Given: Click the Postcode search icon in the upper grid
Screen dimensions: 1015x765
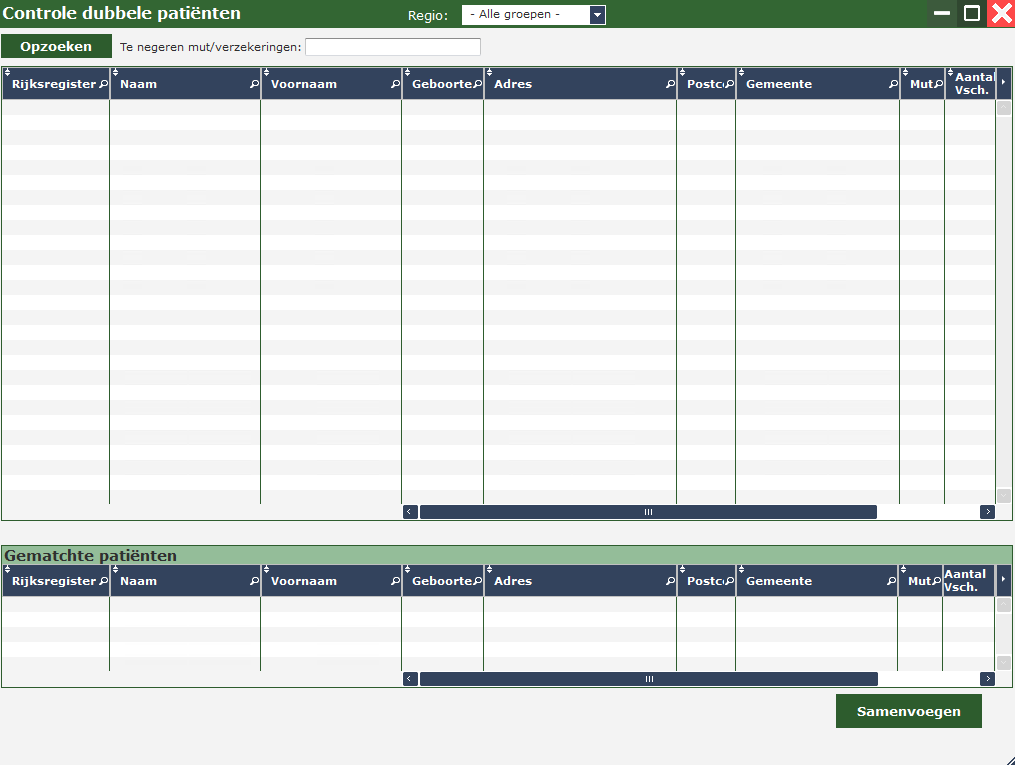Looking at the screenshot, I should point(729,85).
